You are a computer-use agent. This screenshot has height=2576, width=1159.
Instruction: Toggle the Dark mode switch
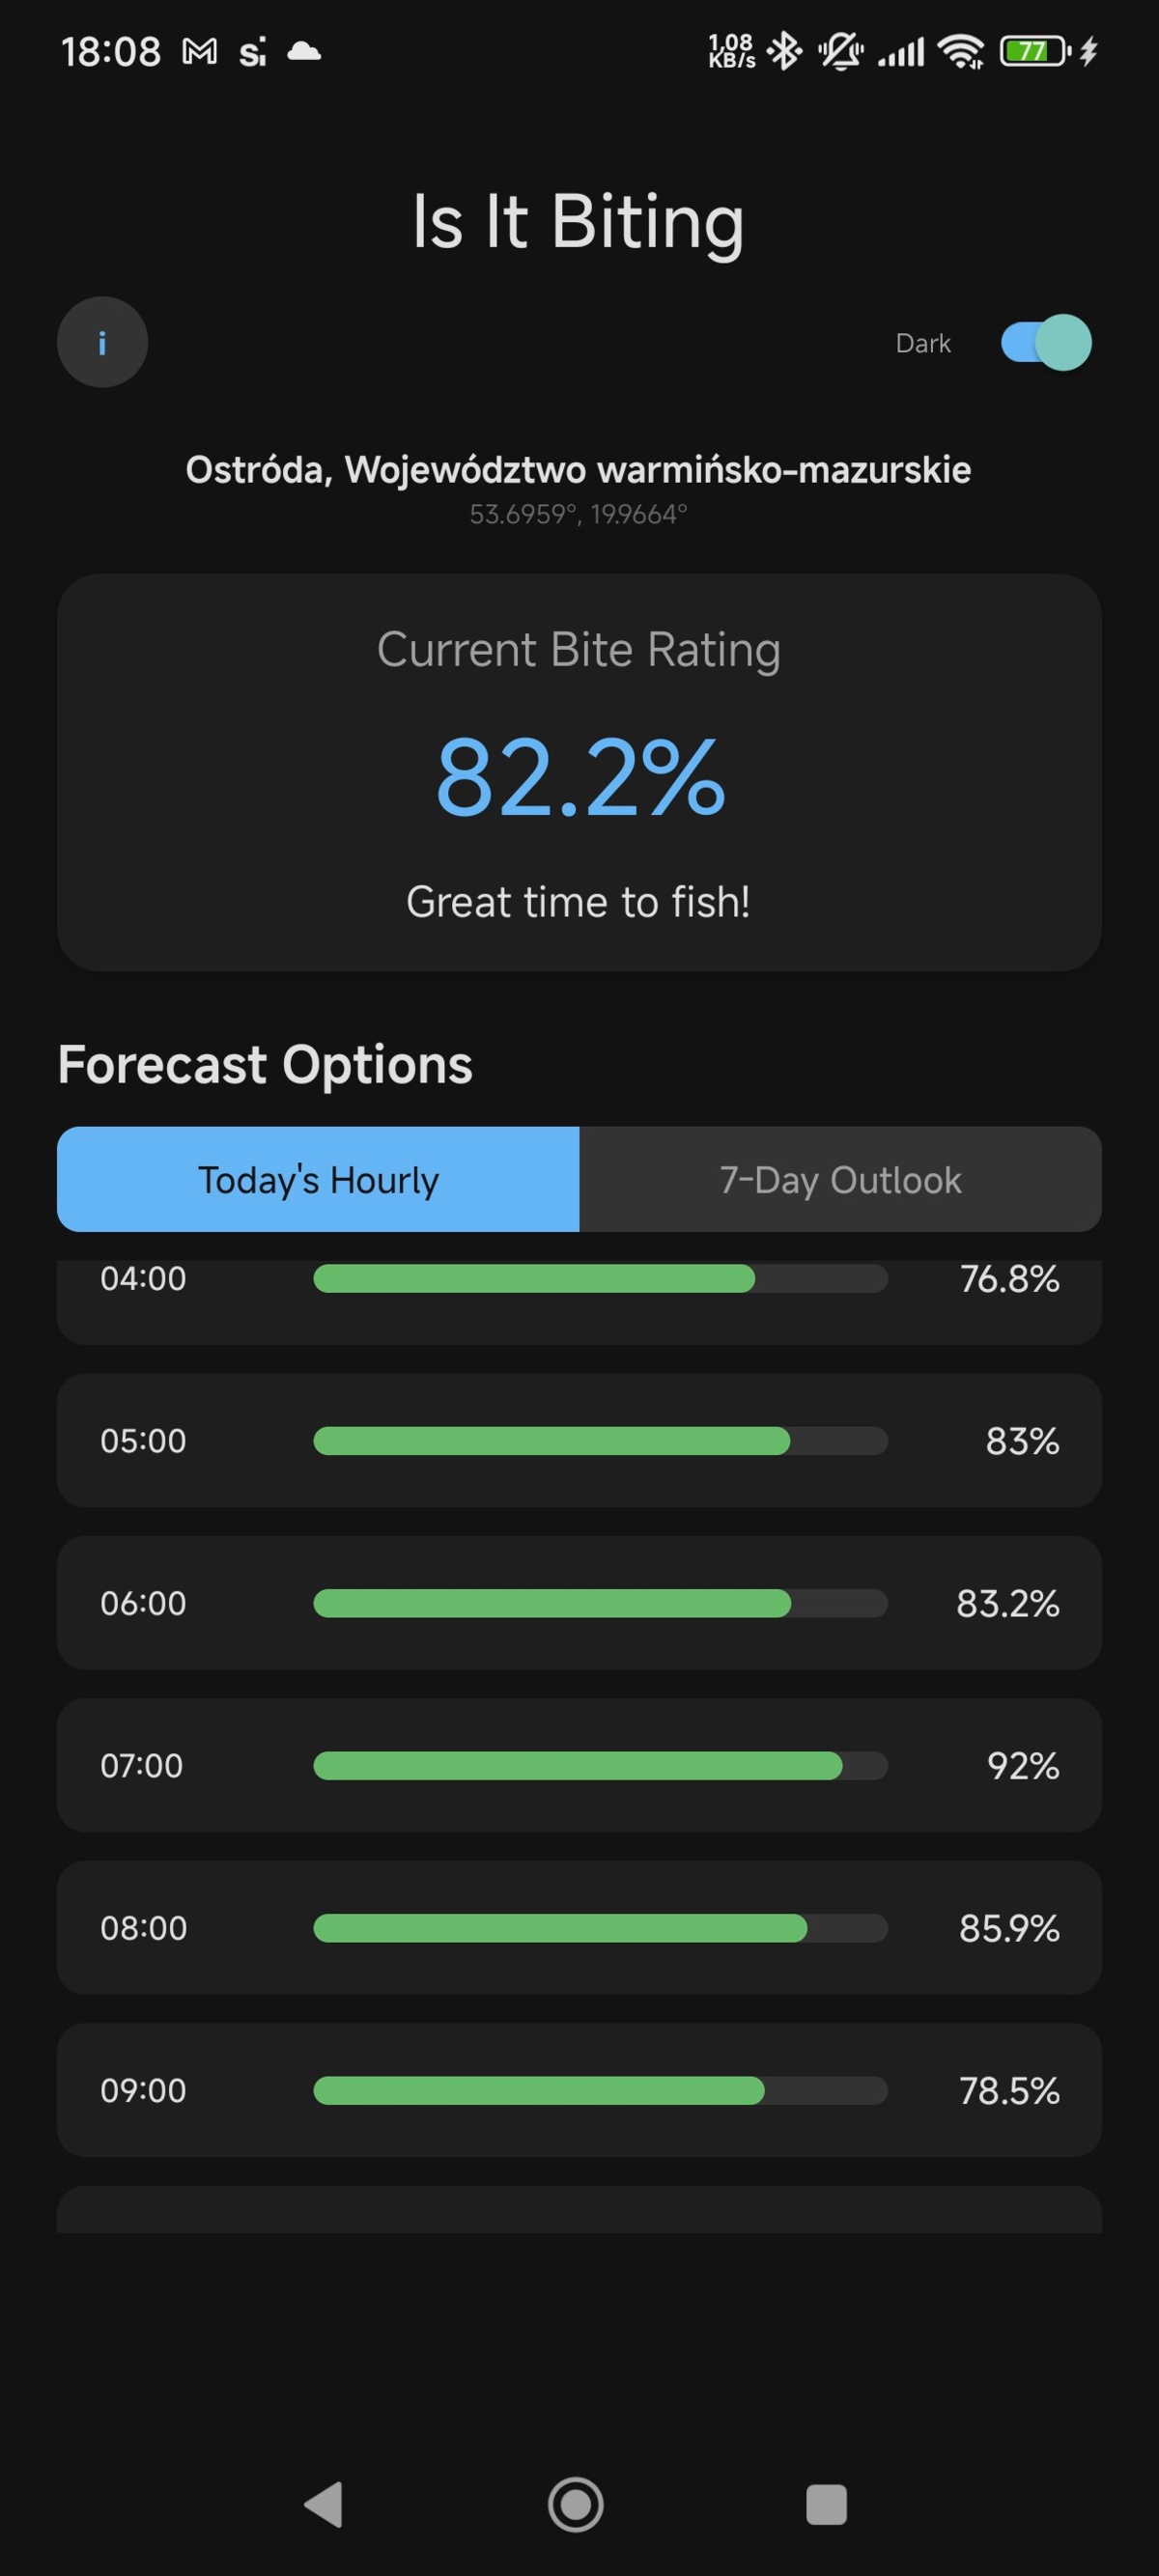point(1045,343)
